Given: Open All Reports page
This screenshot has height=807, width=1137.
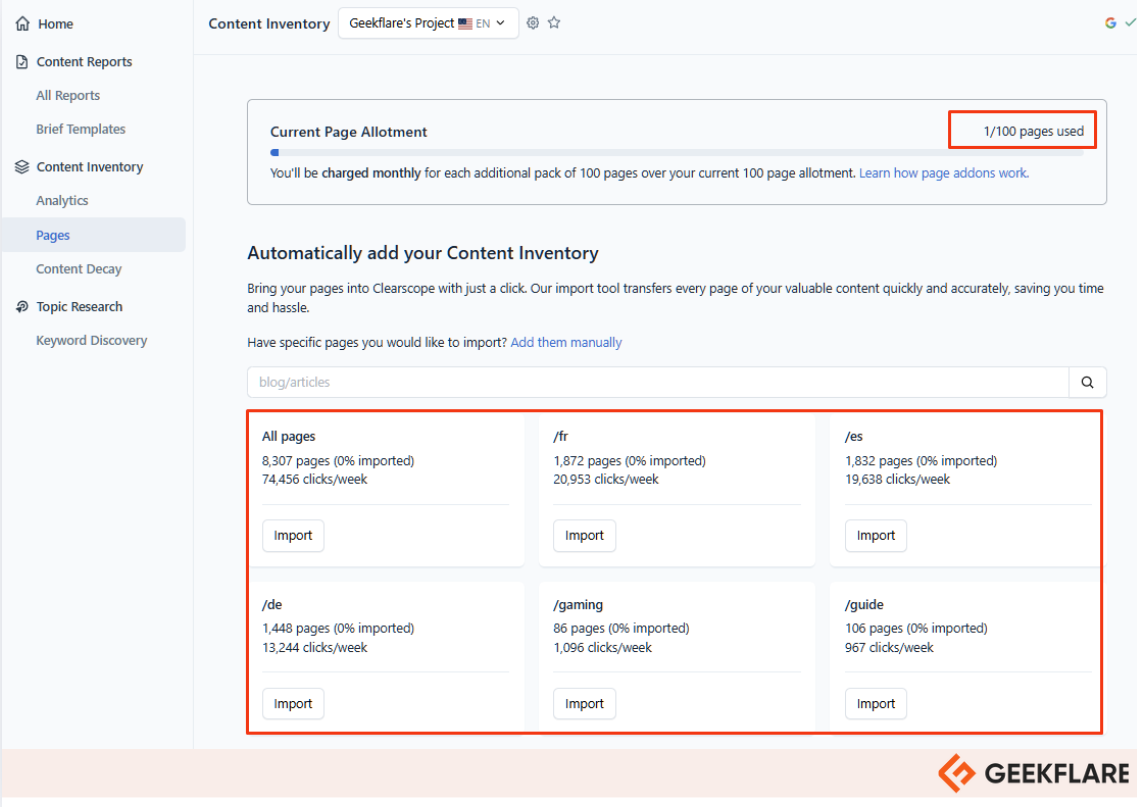Looking at the screenshot, I should (x=68, y=96).
